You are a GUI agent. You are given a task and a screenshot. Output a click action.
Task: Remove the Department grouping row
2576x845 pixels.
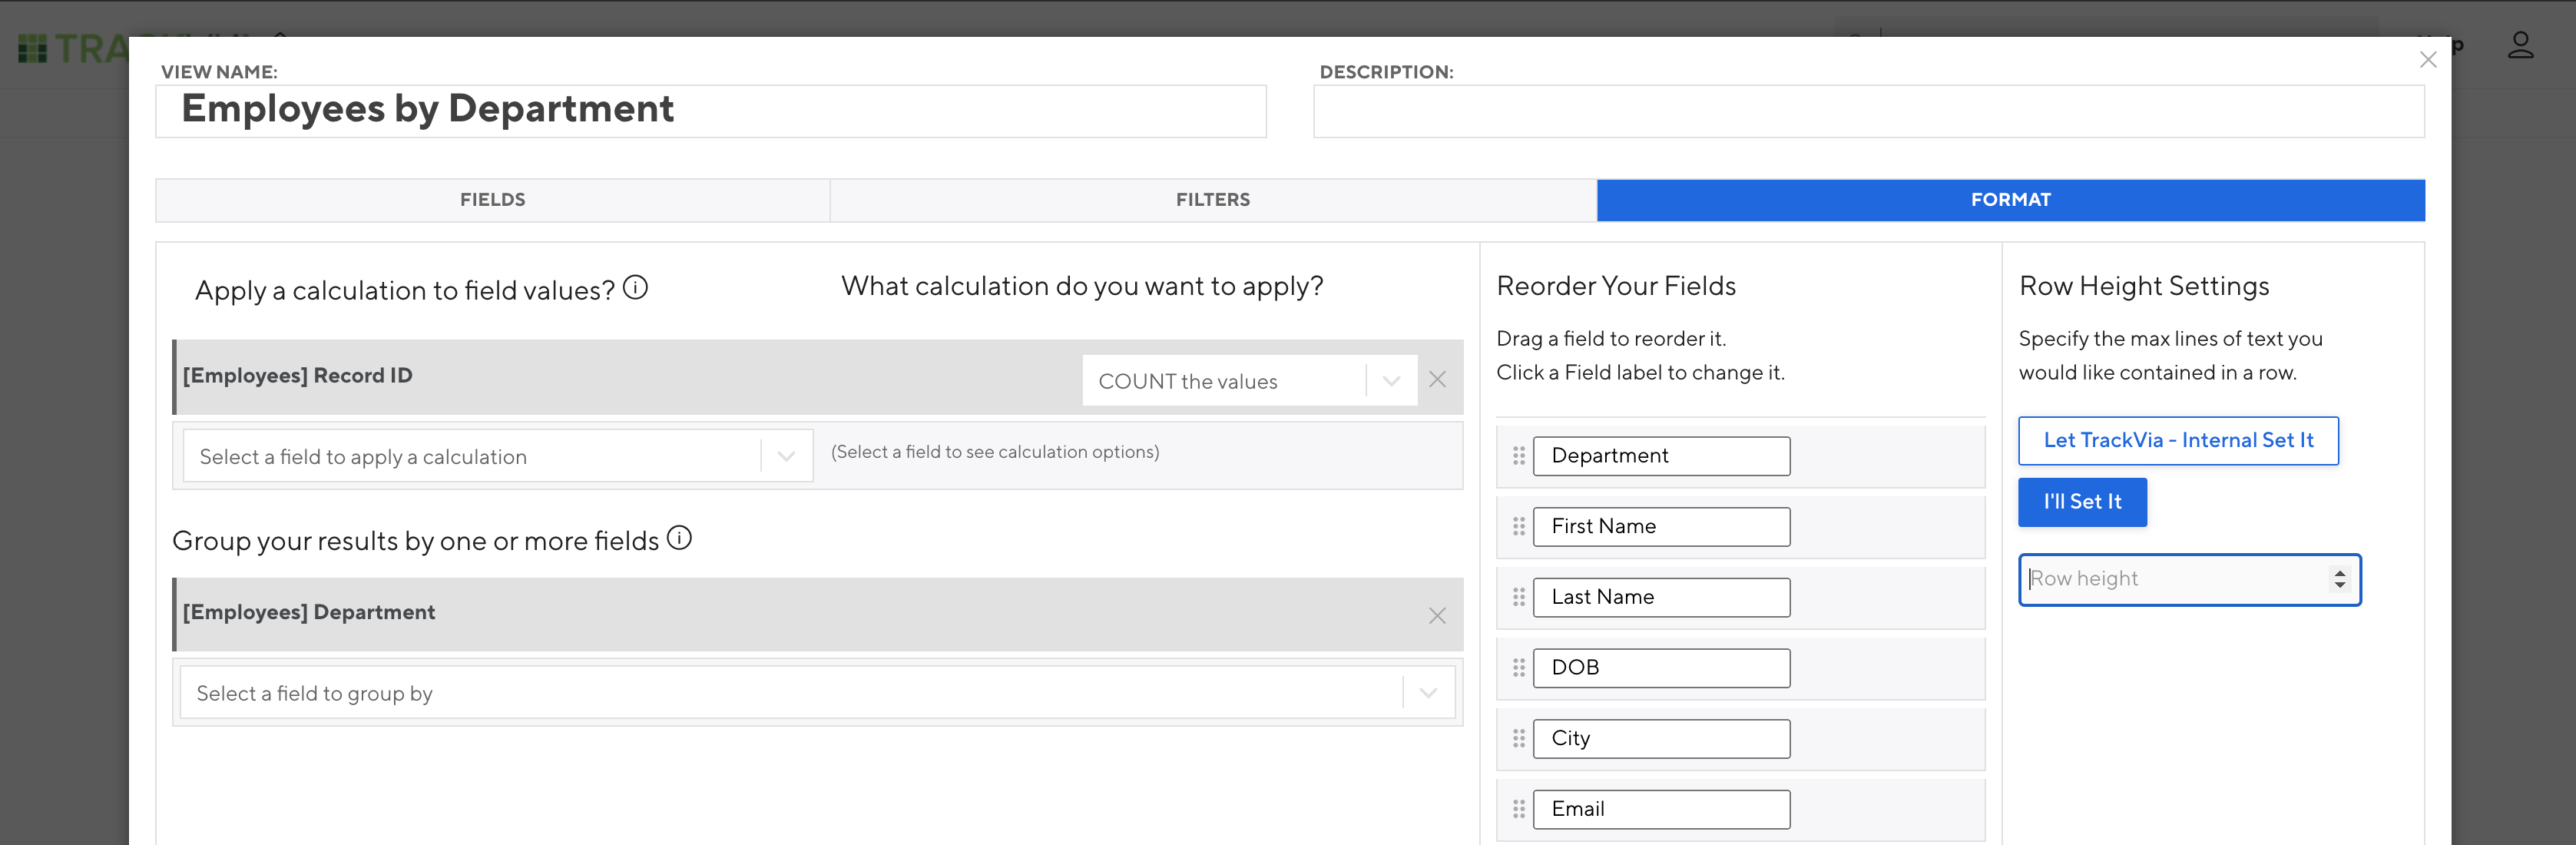[x=1437, y=615]
